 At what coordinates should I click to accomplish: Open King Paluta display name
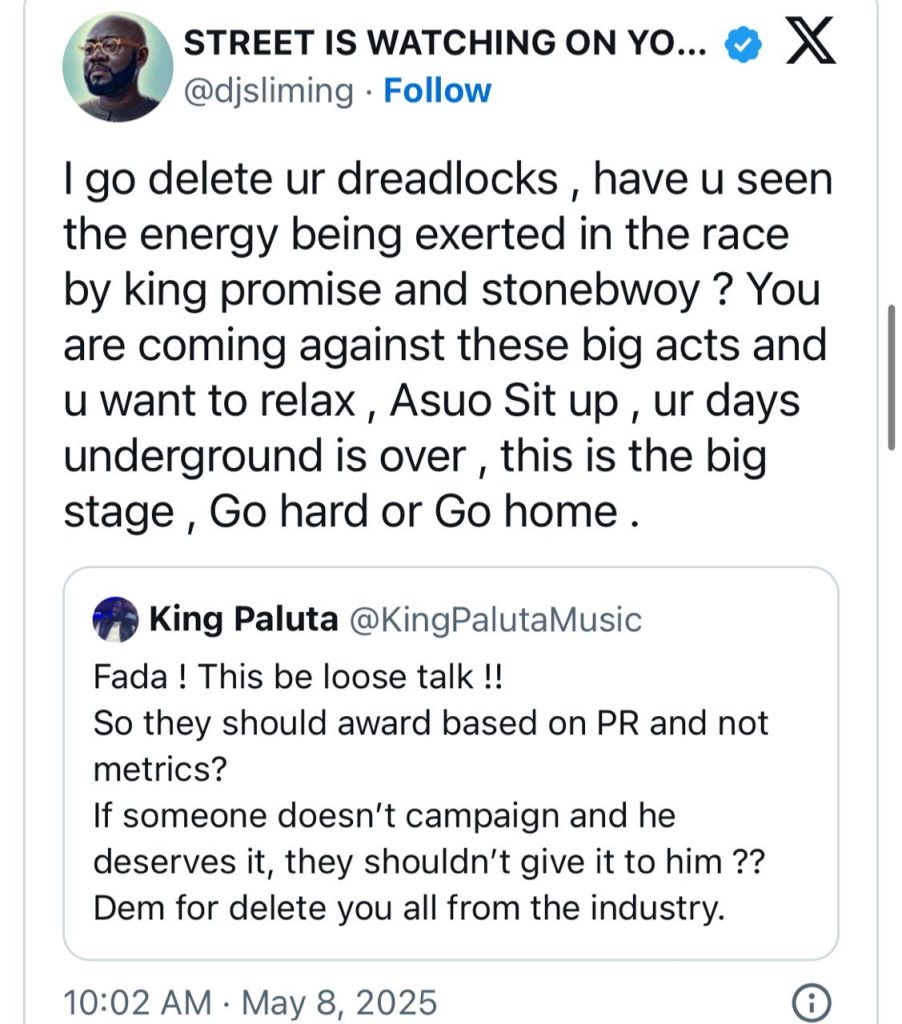point(243,620)
